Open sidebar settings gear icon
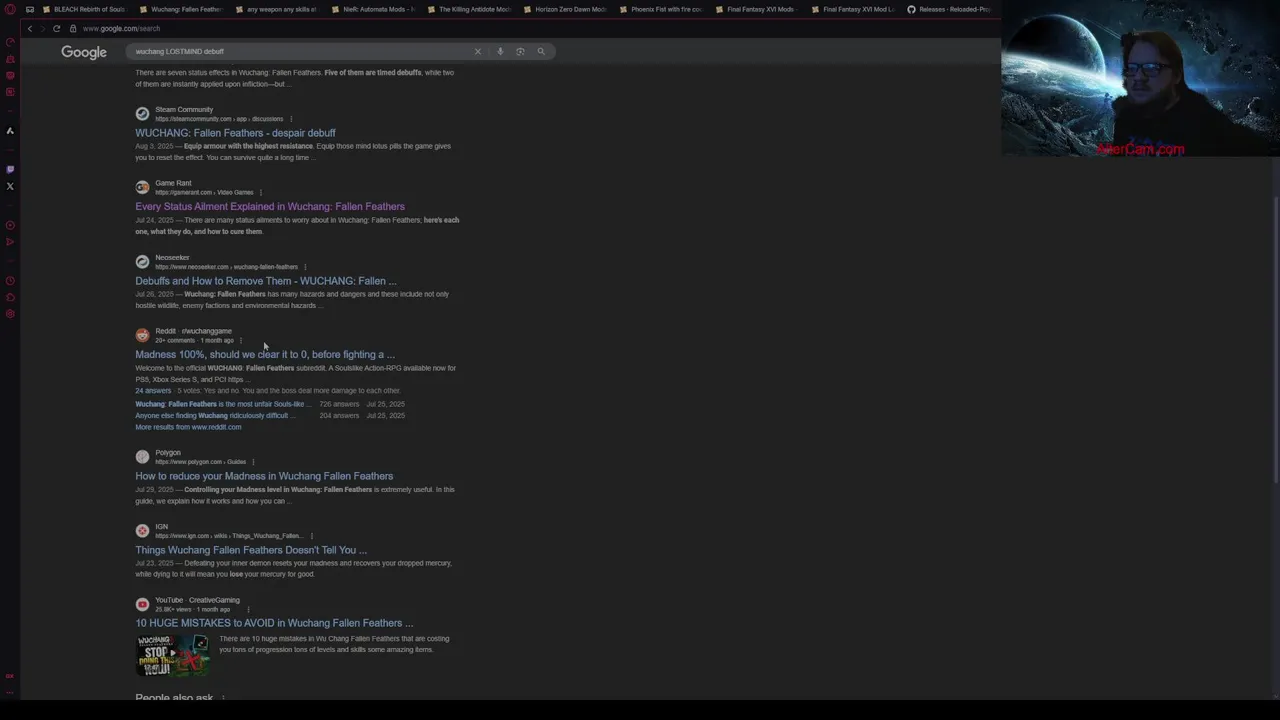The width and height of the screenshot is (1280, 720). 10,314
